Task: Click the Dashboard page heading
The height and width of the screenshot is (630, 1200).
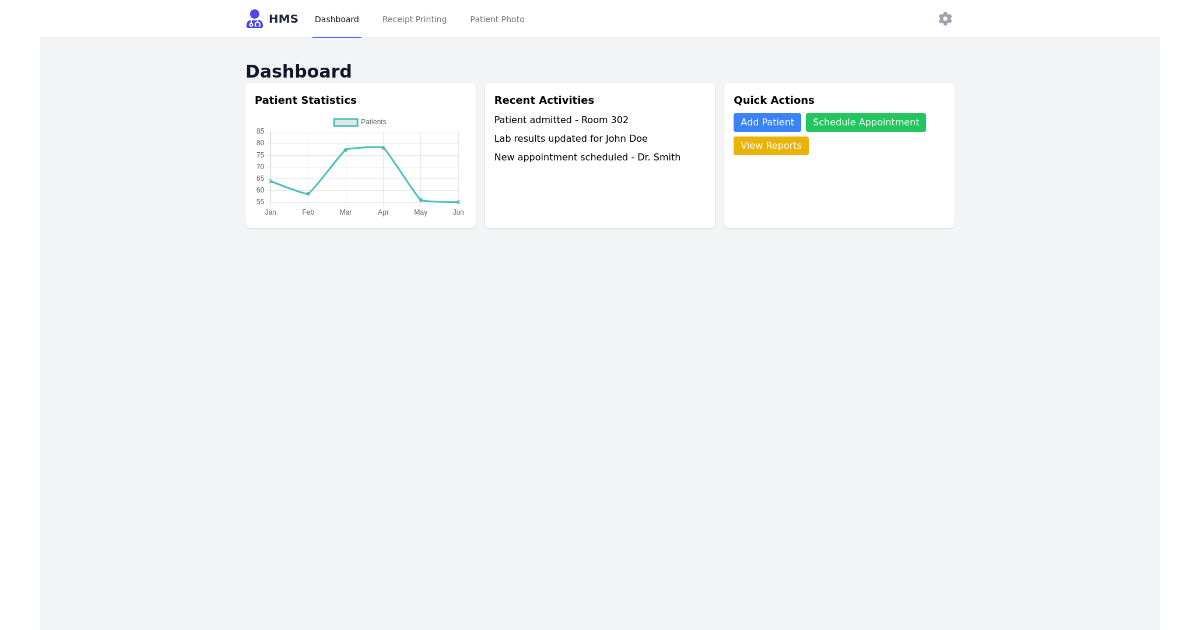Action: 298,71
